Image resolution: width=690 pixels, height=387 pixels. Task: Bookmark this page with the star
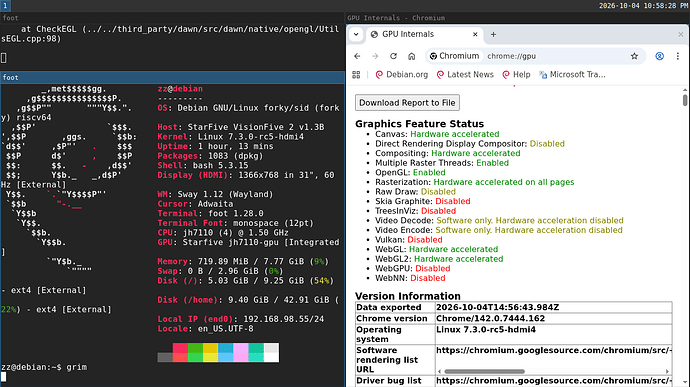(634, 56)
